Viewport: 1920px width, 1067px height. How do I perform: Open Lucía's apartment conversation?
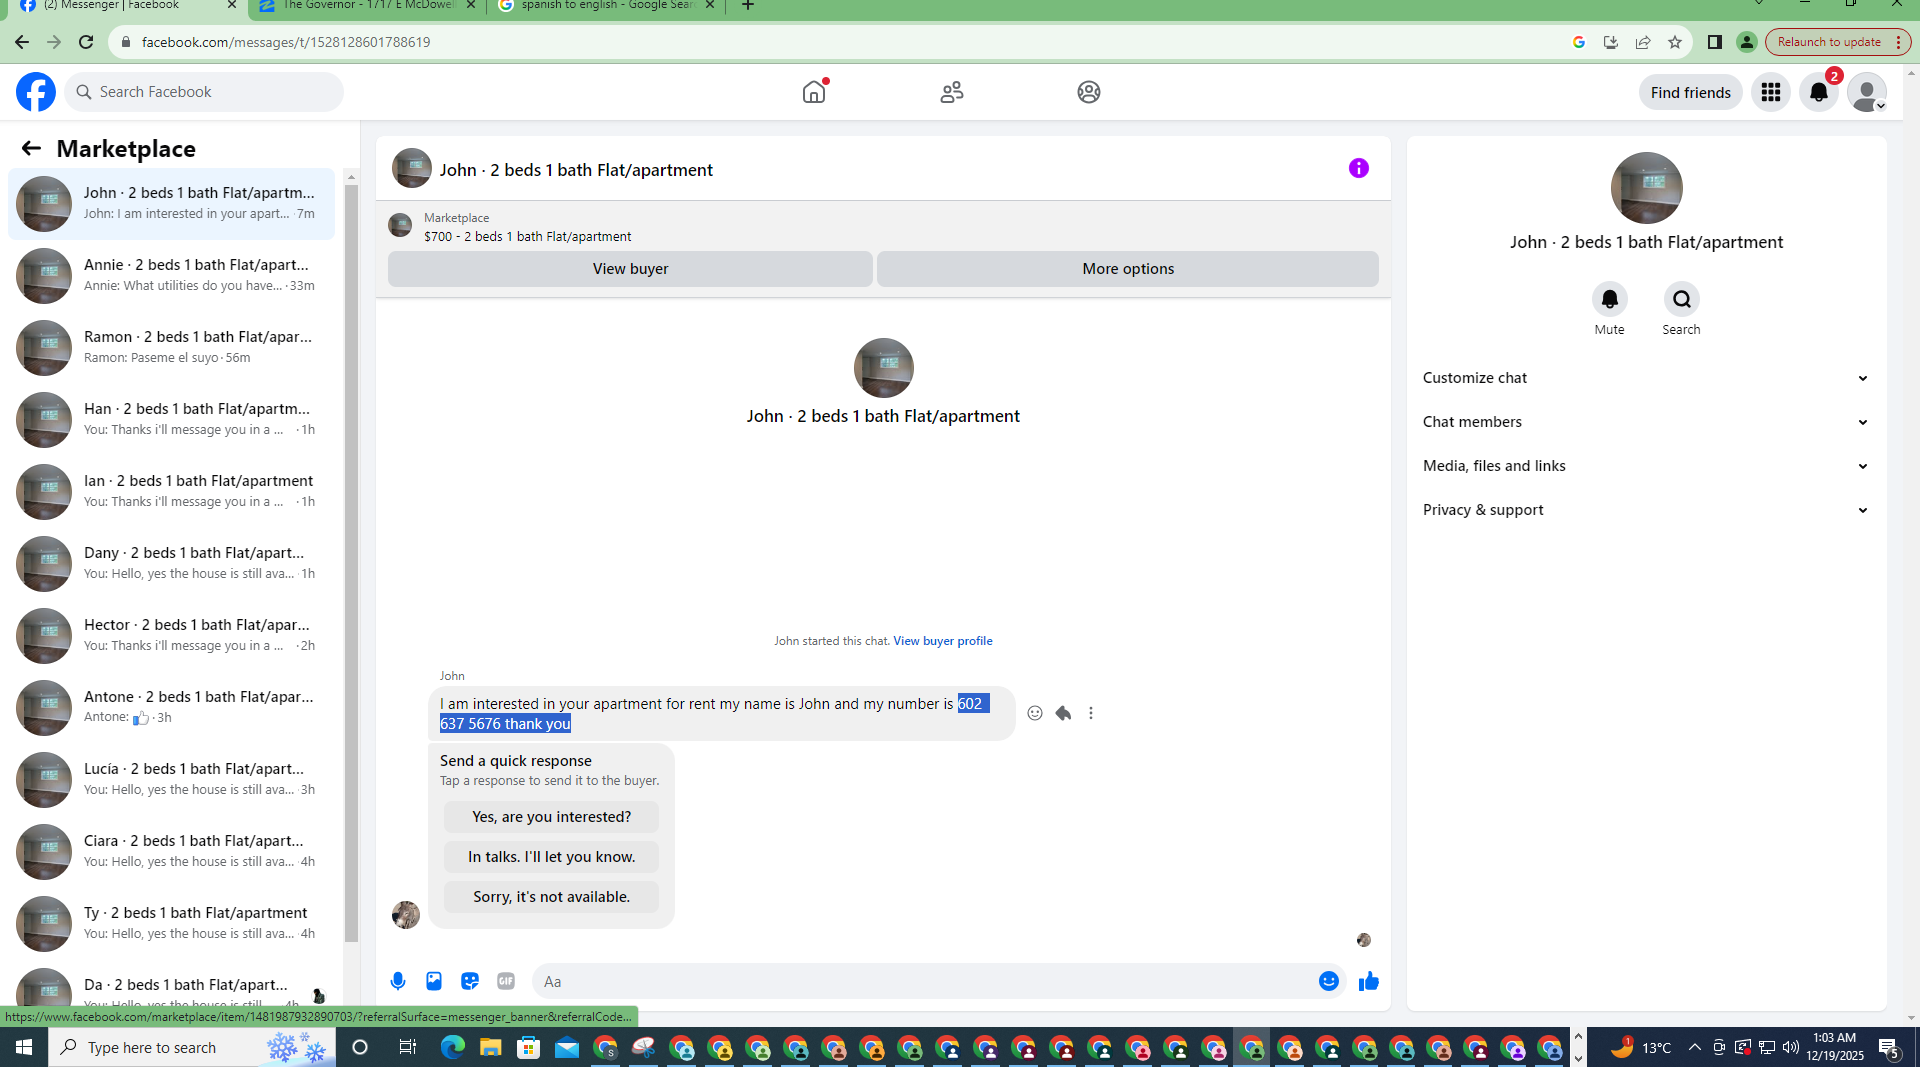click(171, 780)
